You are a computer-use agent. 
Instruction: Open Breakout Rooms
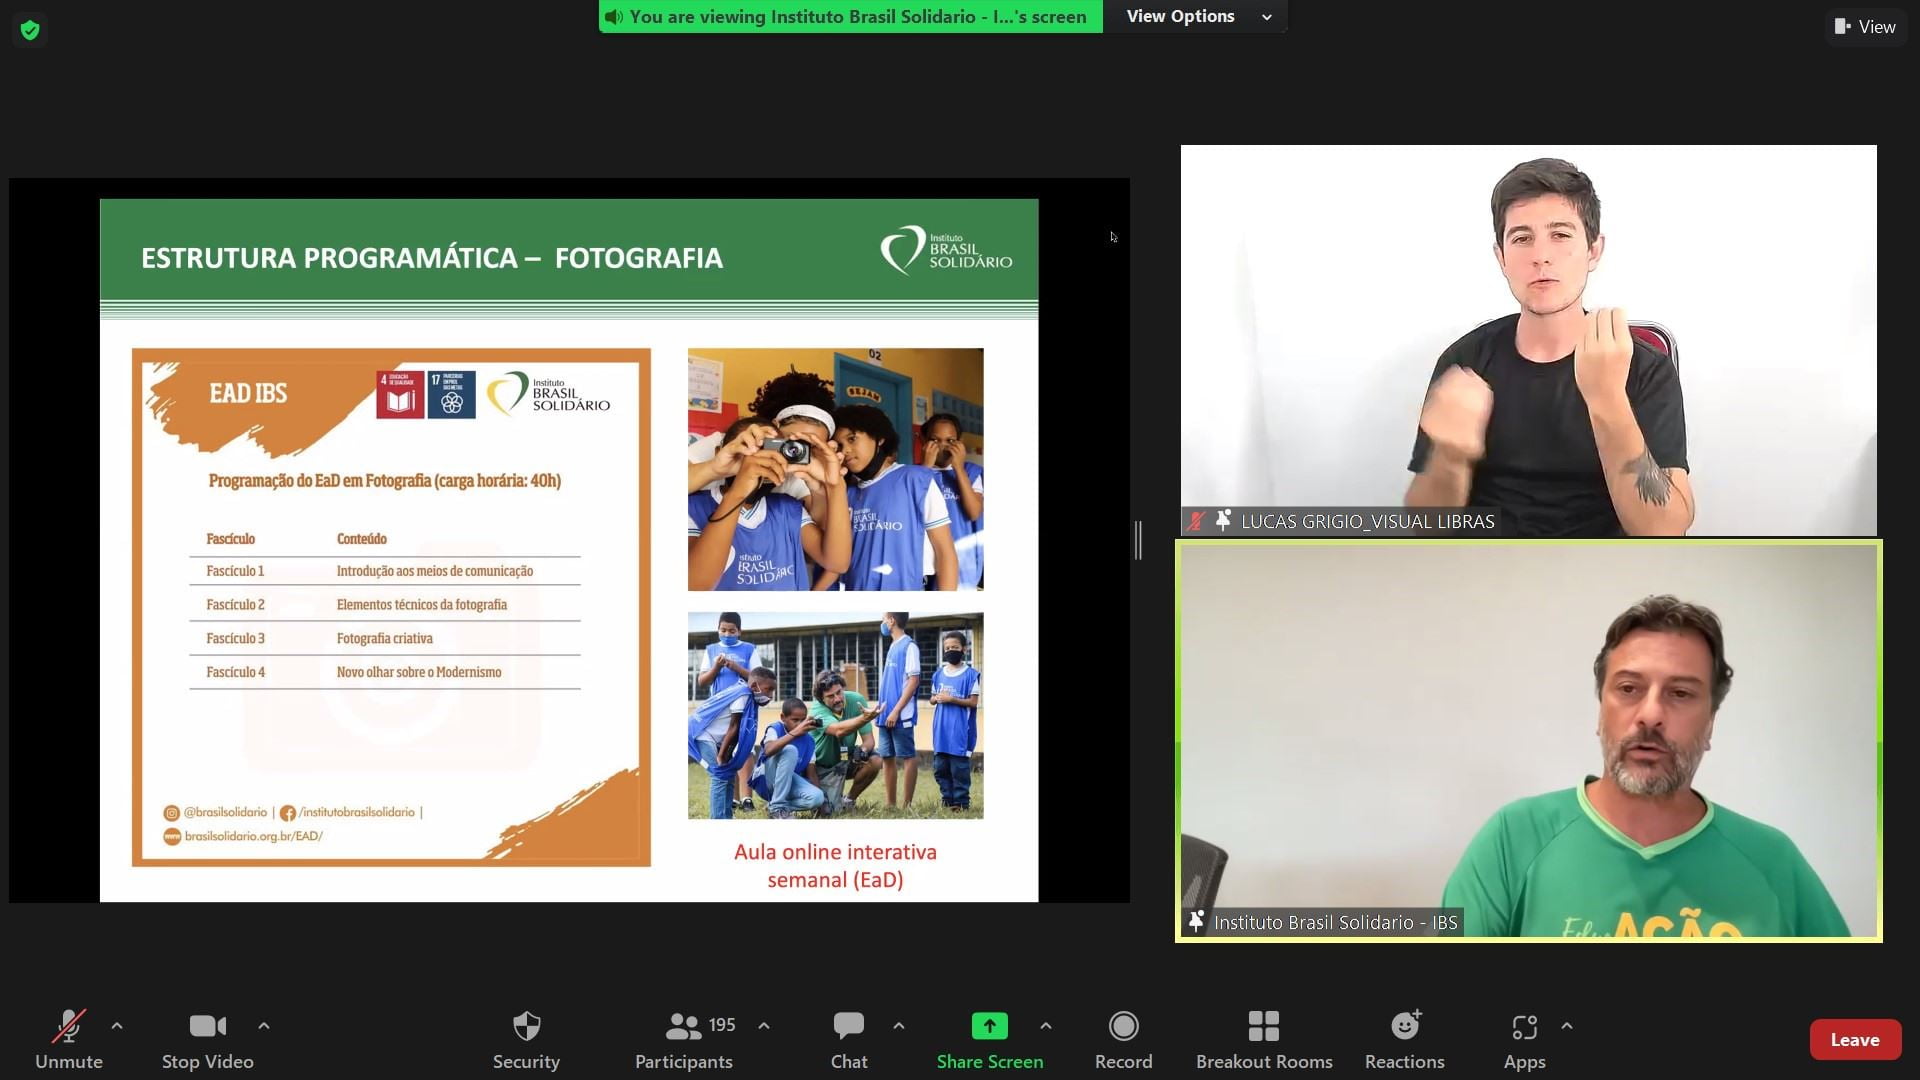tap(1263, 1039)
